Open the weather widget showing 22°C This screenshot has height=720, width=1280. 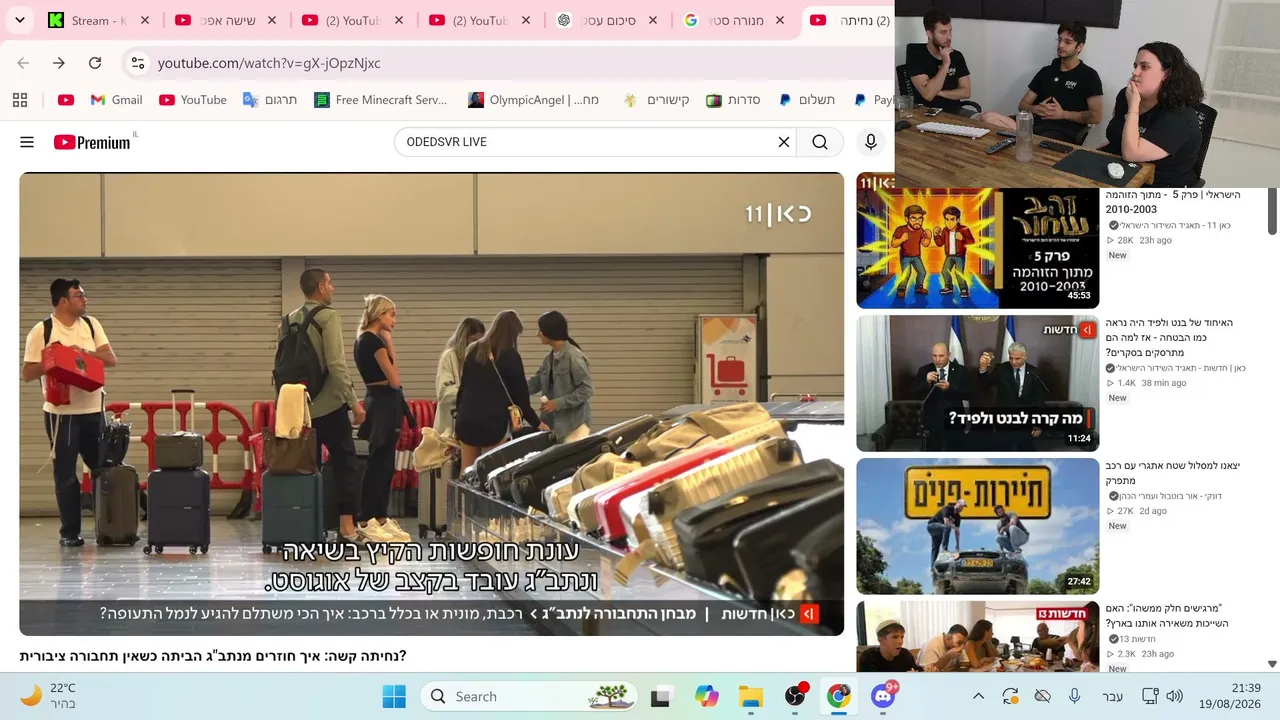point(48,696)
